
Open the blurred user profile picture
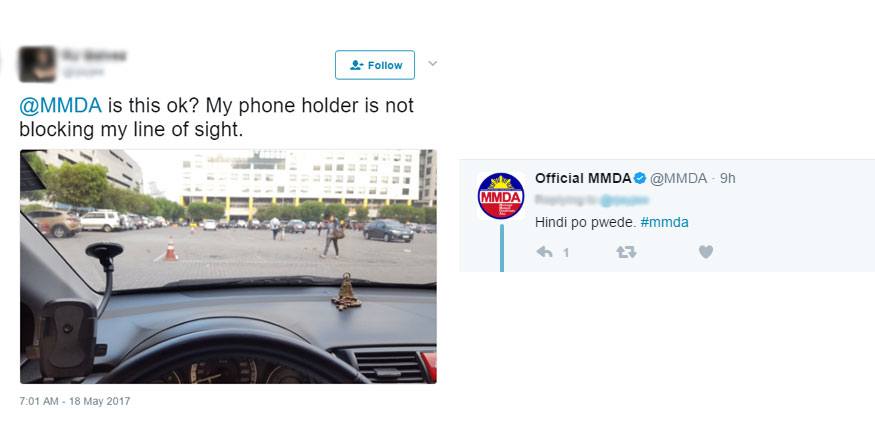pos(37,64)
